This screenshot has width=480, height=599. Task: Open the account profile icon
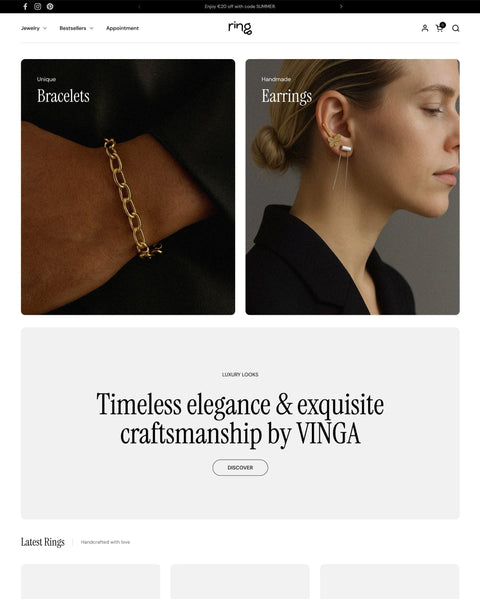[425, 28]
